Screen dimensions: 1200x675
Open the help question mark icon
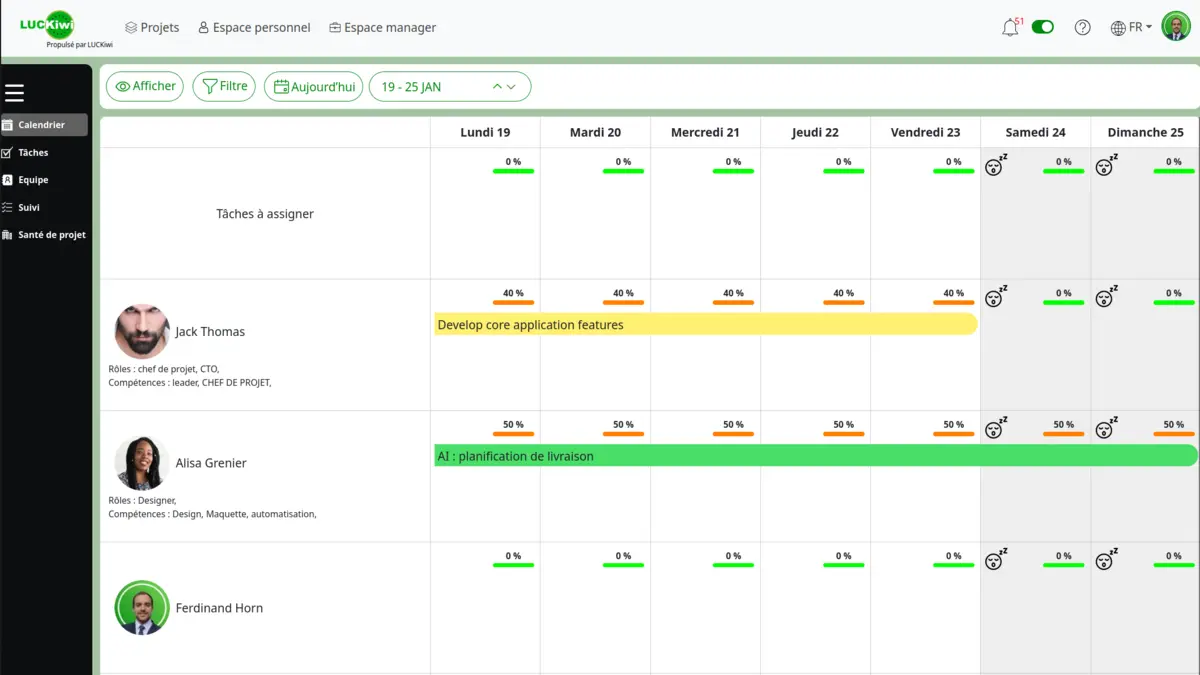[x=1083, y=27]
